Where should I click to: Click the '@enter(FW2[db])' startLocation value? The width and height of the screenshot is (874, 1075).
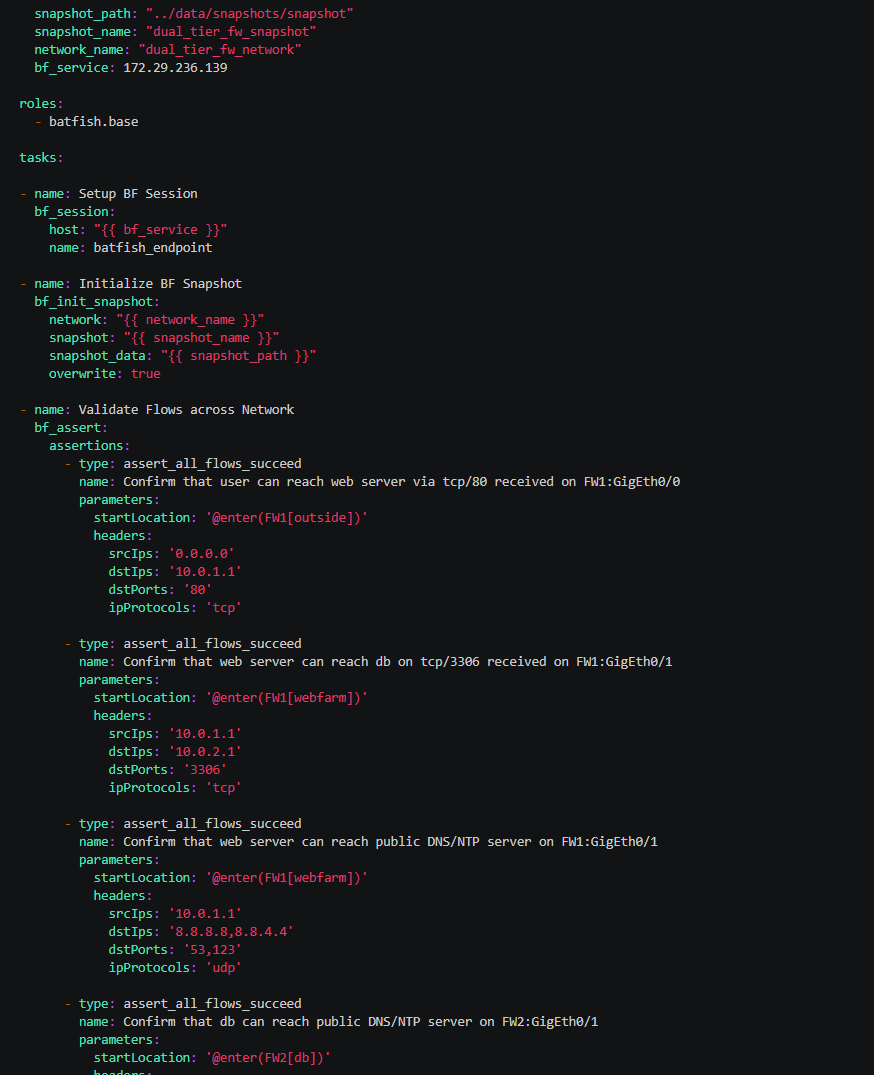click(x=268, y=1058)
